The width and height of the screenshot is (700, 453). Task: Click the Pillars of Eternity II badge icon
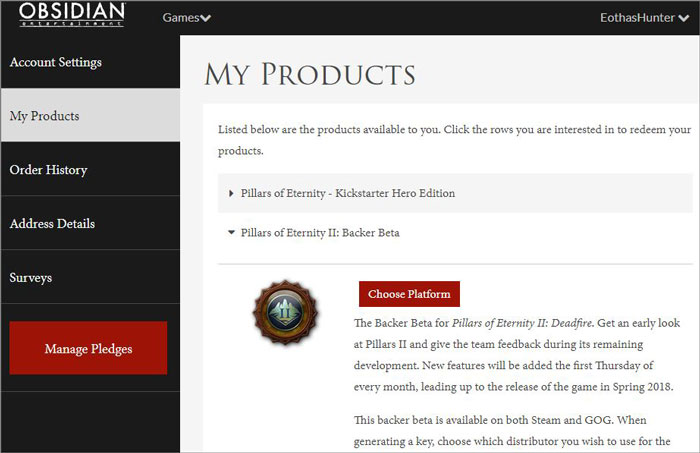[x=285, y=312]
